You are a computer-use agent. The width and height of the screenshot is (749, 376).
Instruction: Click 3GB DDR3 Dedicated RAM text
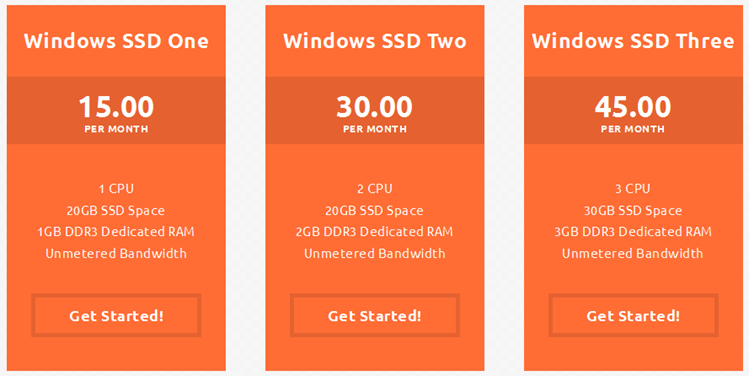point(633,232)
